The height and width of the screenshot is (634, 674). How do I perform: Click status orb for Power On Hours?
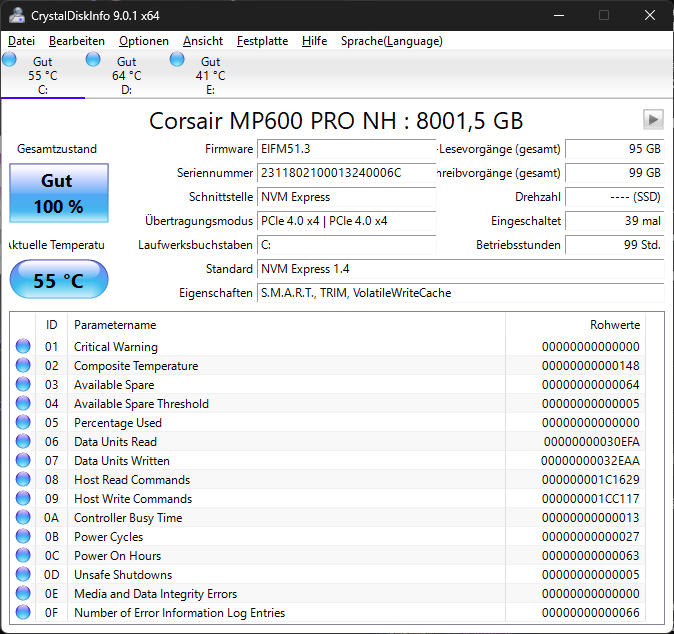[23, 555]
